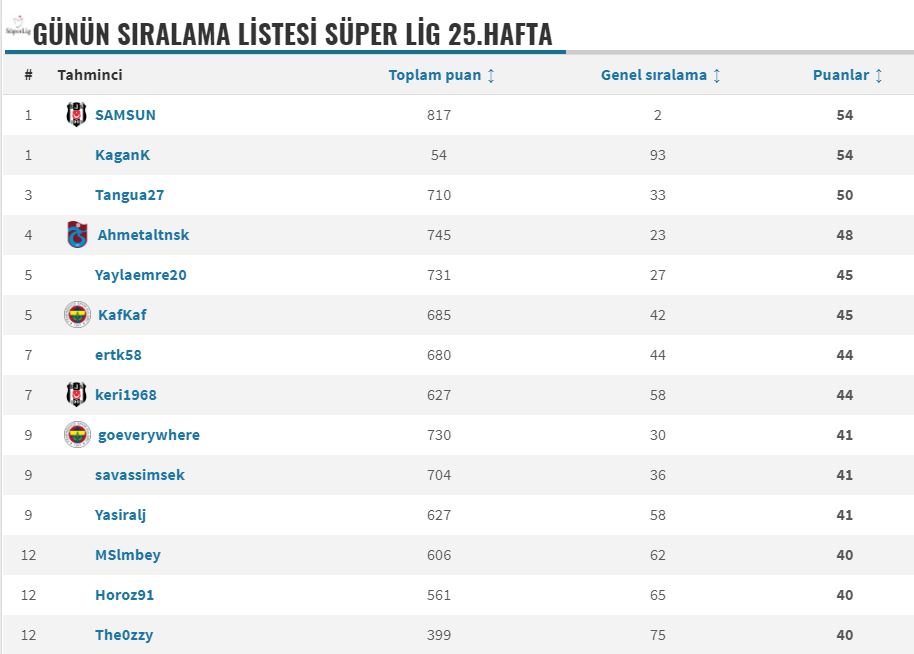The width and height of the screenshot is (914, 654).
Task: Click the Fenerbahçe crest beside KafKaf
Action: pyautogui.click(x=78, y=315)
